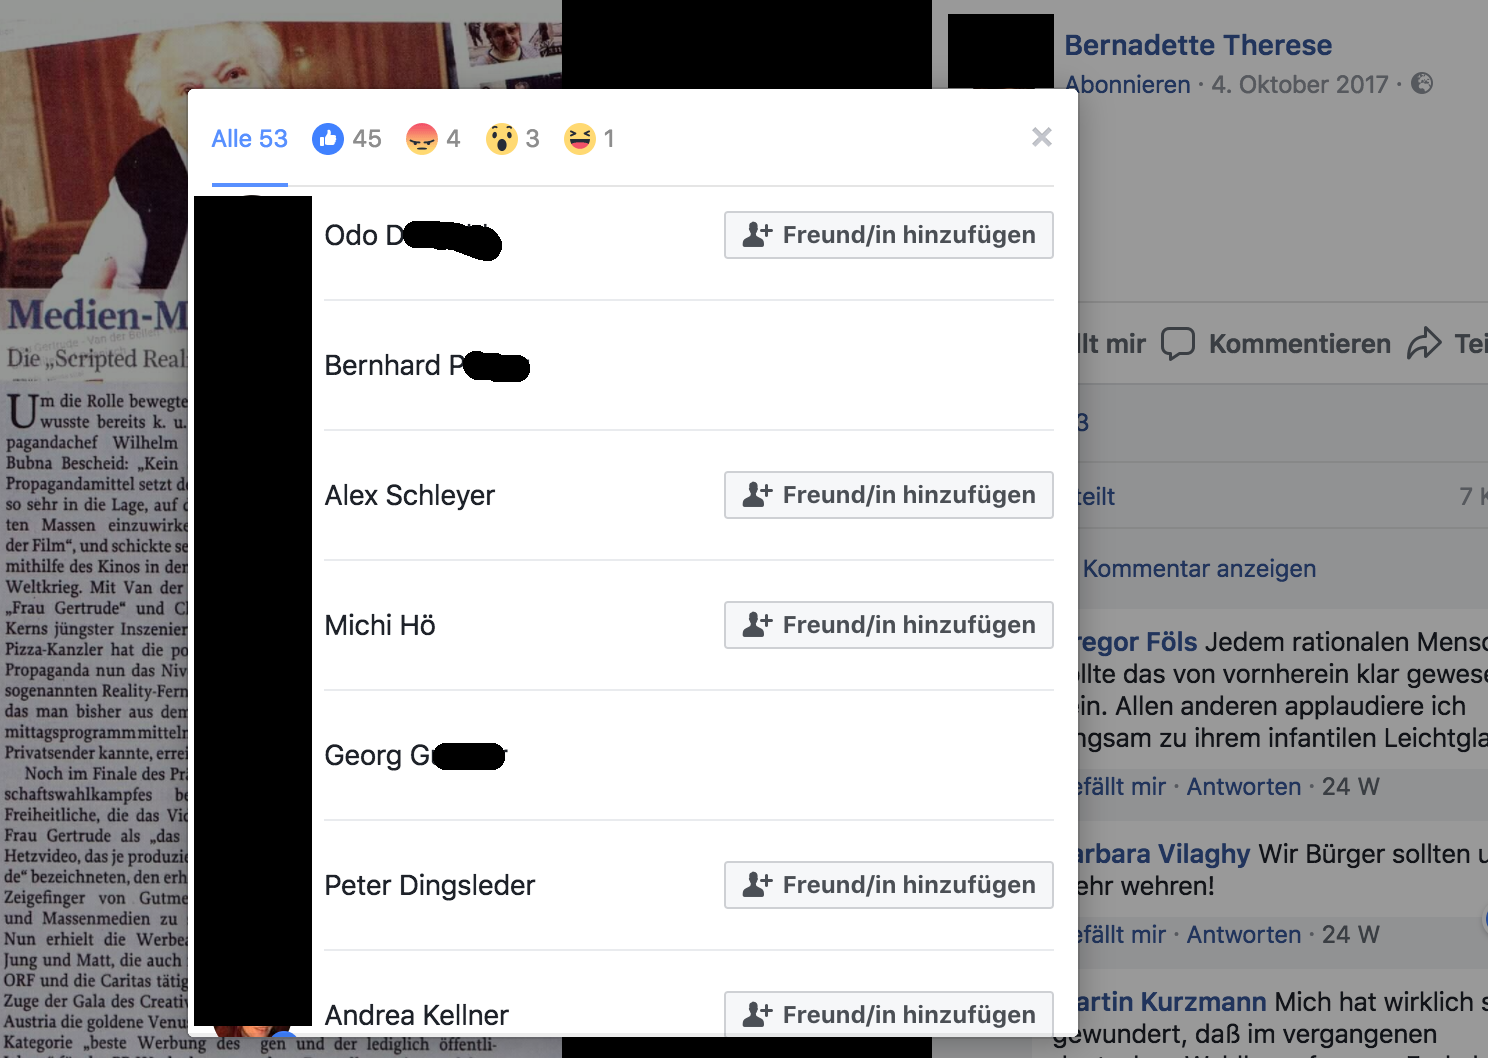The image size is (1488, 1058).
Task: Close the reactions dialog with the X
Action: pos(1042,137)
